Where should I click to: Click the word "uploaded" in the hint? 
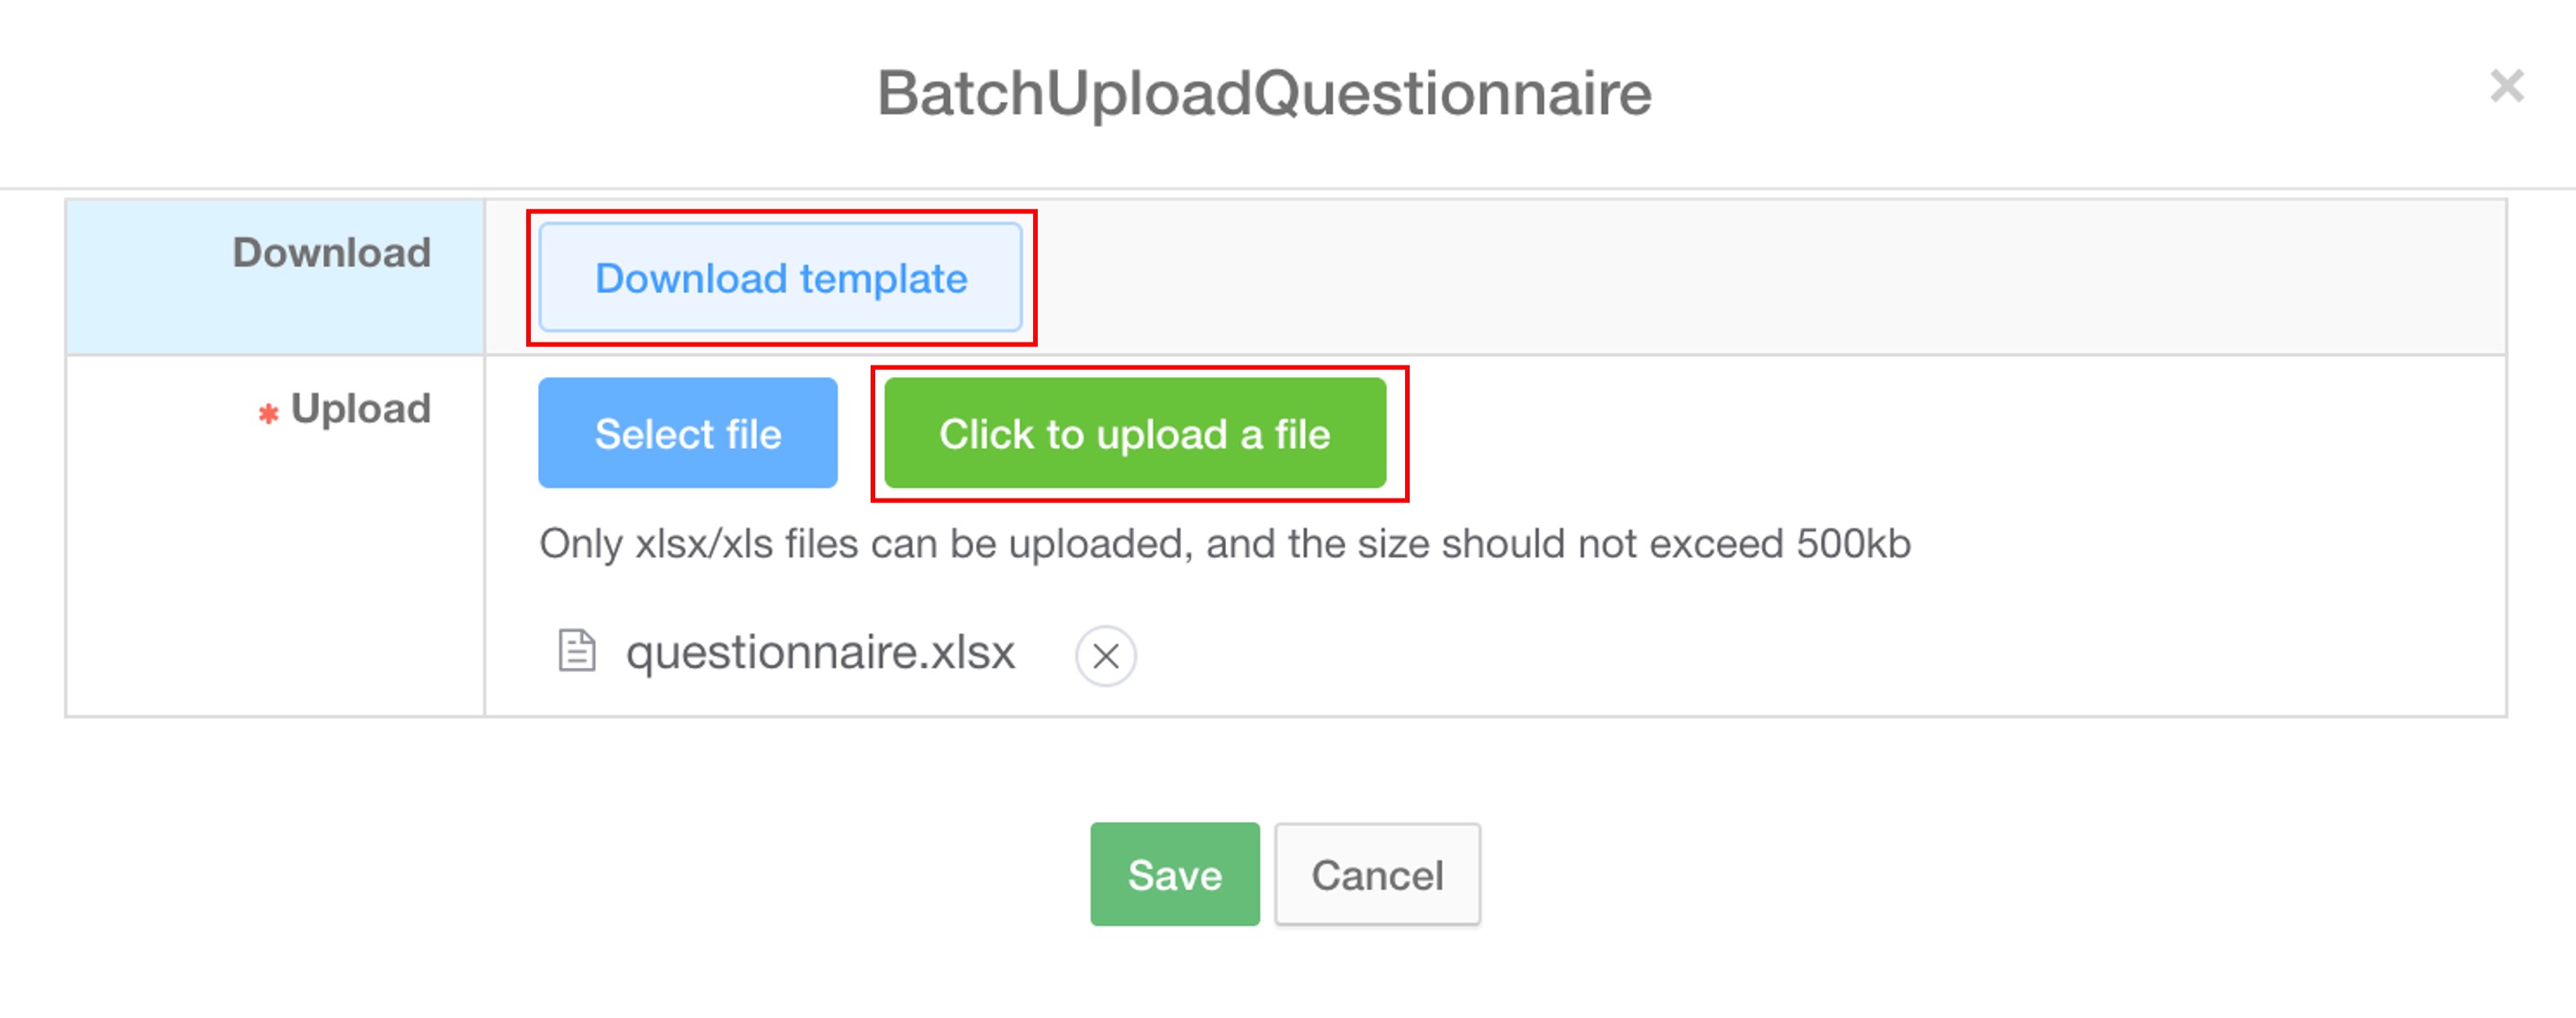pyautogui.click(x=1100, y=544)
